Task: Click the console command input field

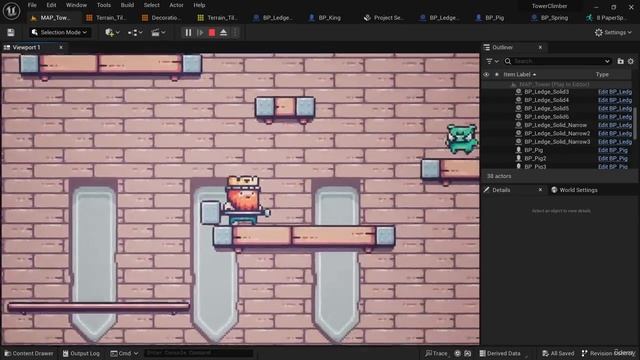Action: 199,353
